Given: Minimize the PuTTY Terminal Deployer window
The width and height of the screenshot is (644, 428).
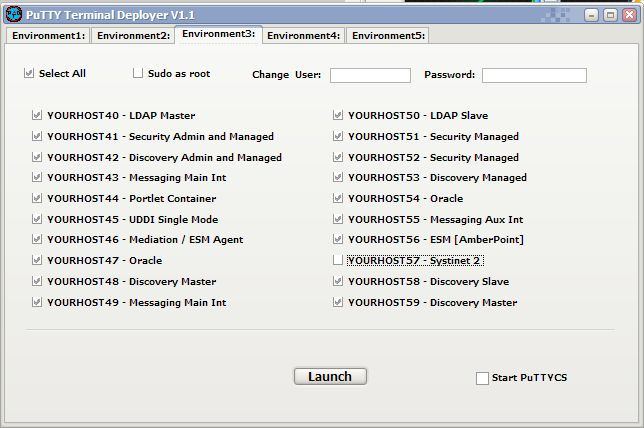Looking at the screenshot, I should click(592, 15).
